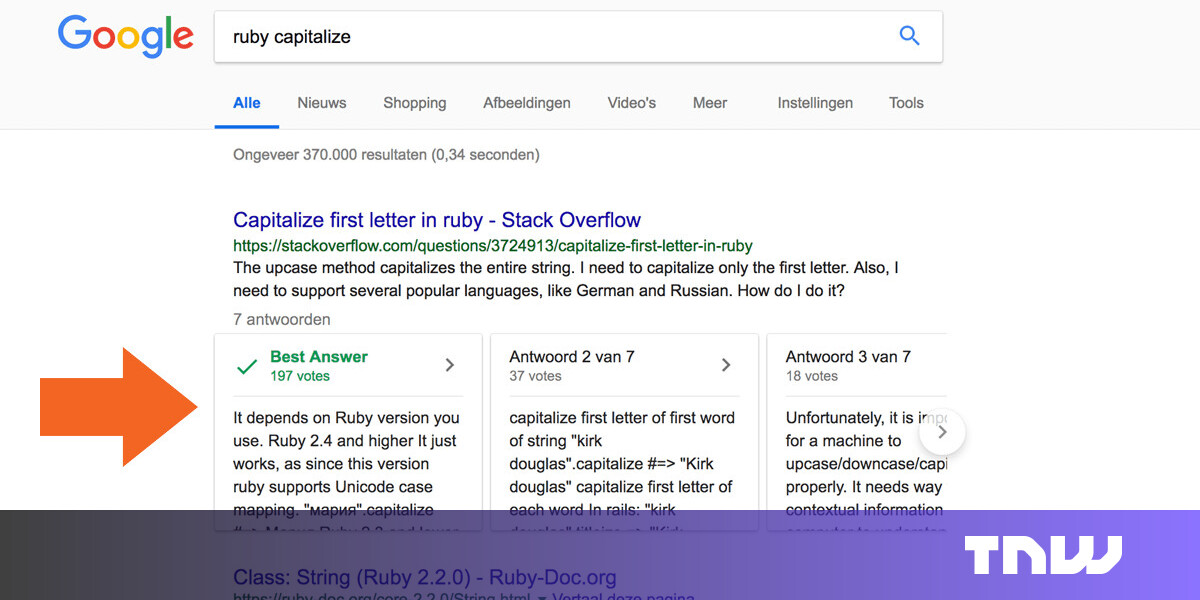Image resolution: width=1200 pixels, height=600 pixels.
Task: Click the right arrow to see more answers
Action: (x=941, y=432)
